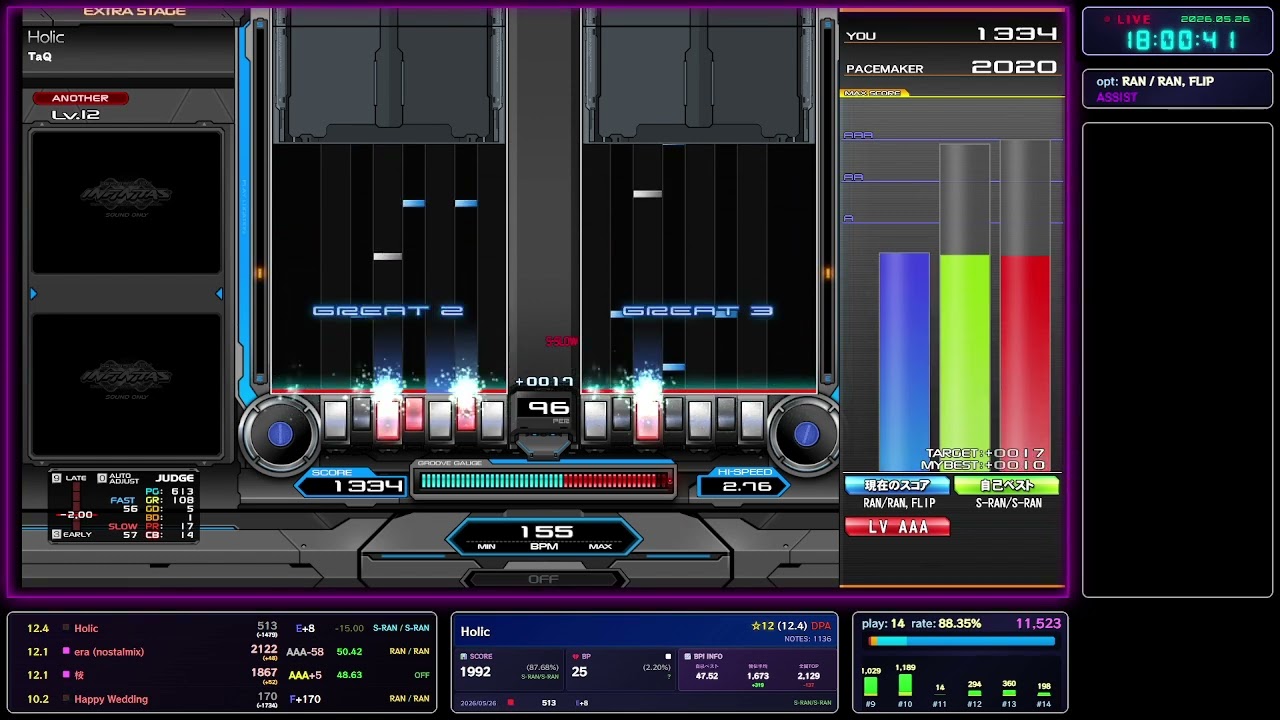The height and width of the screenshot is (720, 1280).
Task: Click the play rate progress bar
Action: pyautogui.click(x=962, y=641)
